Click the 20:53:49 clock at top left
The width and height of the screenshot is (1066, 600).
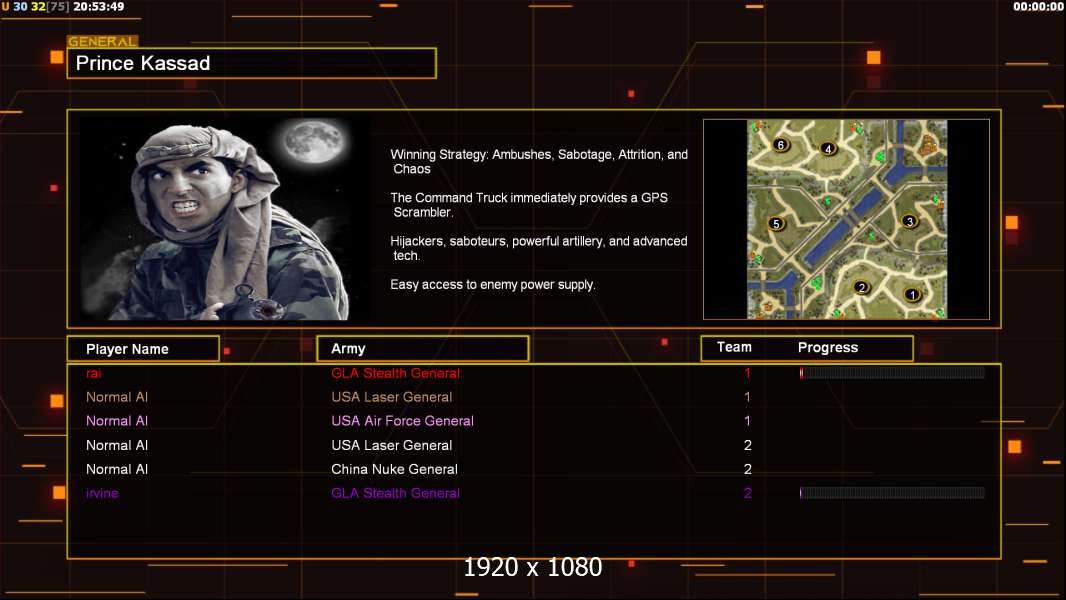pyautogui.click(x=99, y=7)
